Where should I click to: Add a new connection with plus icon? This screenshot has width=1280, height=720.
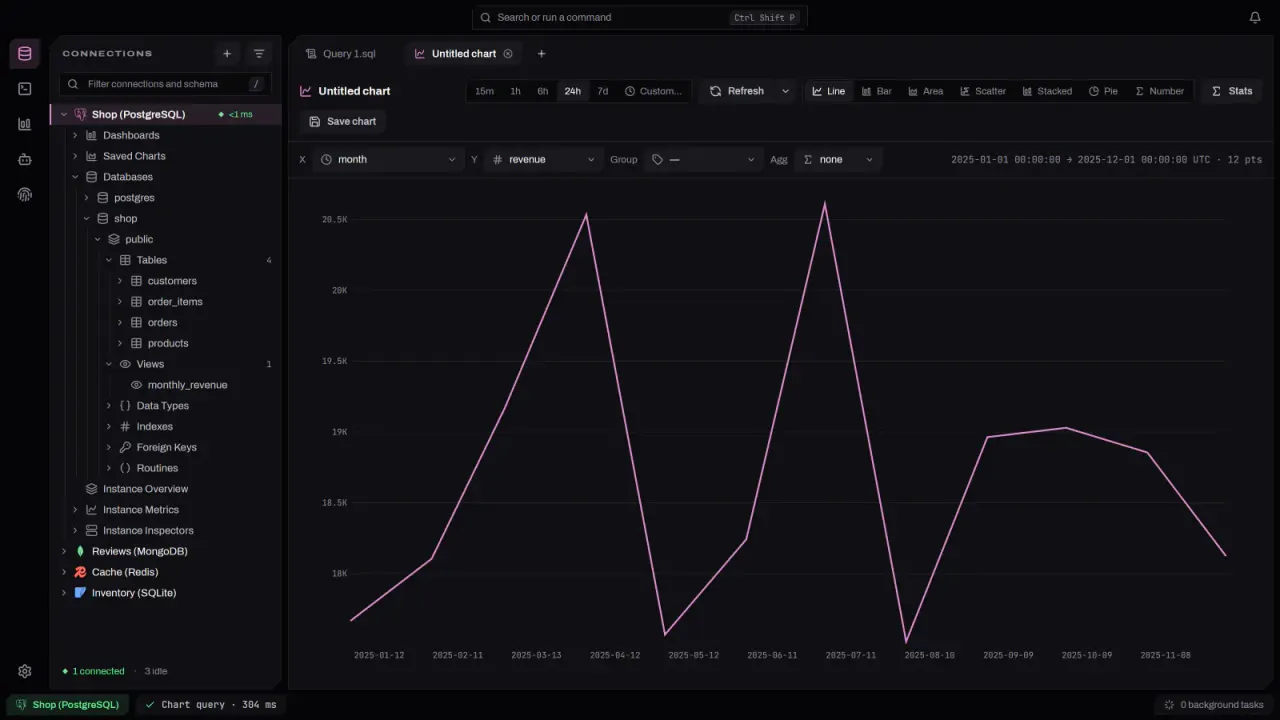tap(227, 54)
